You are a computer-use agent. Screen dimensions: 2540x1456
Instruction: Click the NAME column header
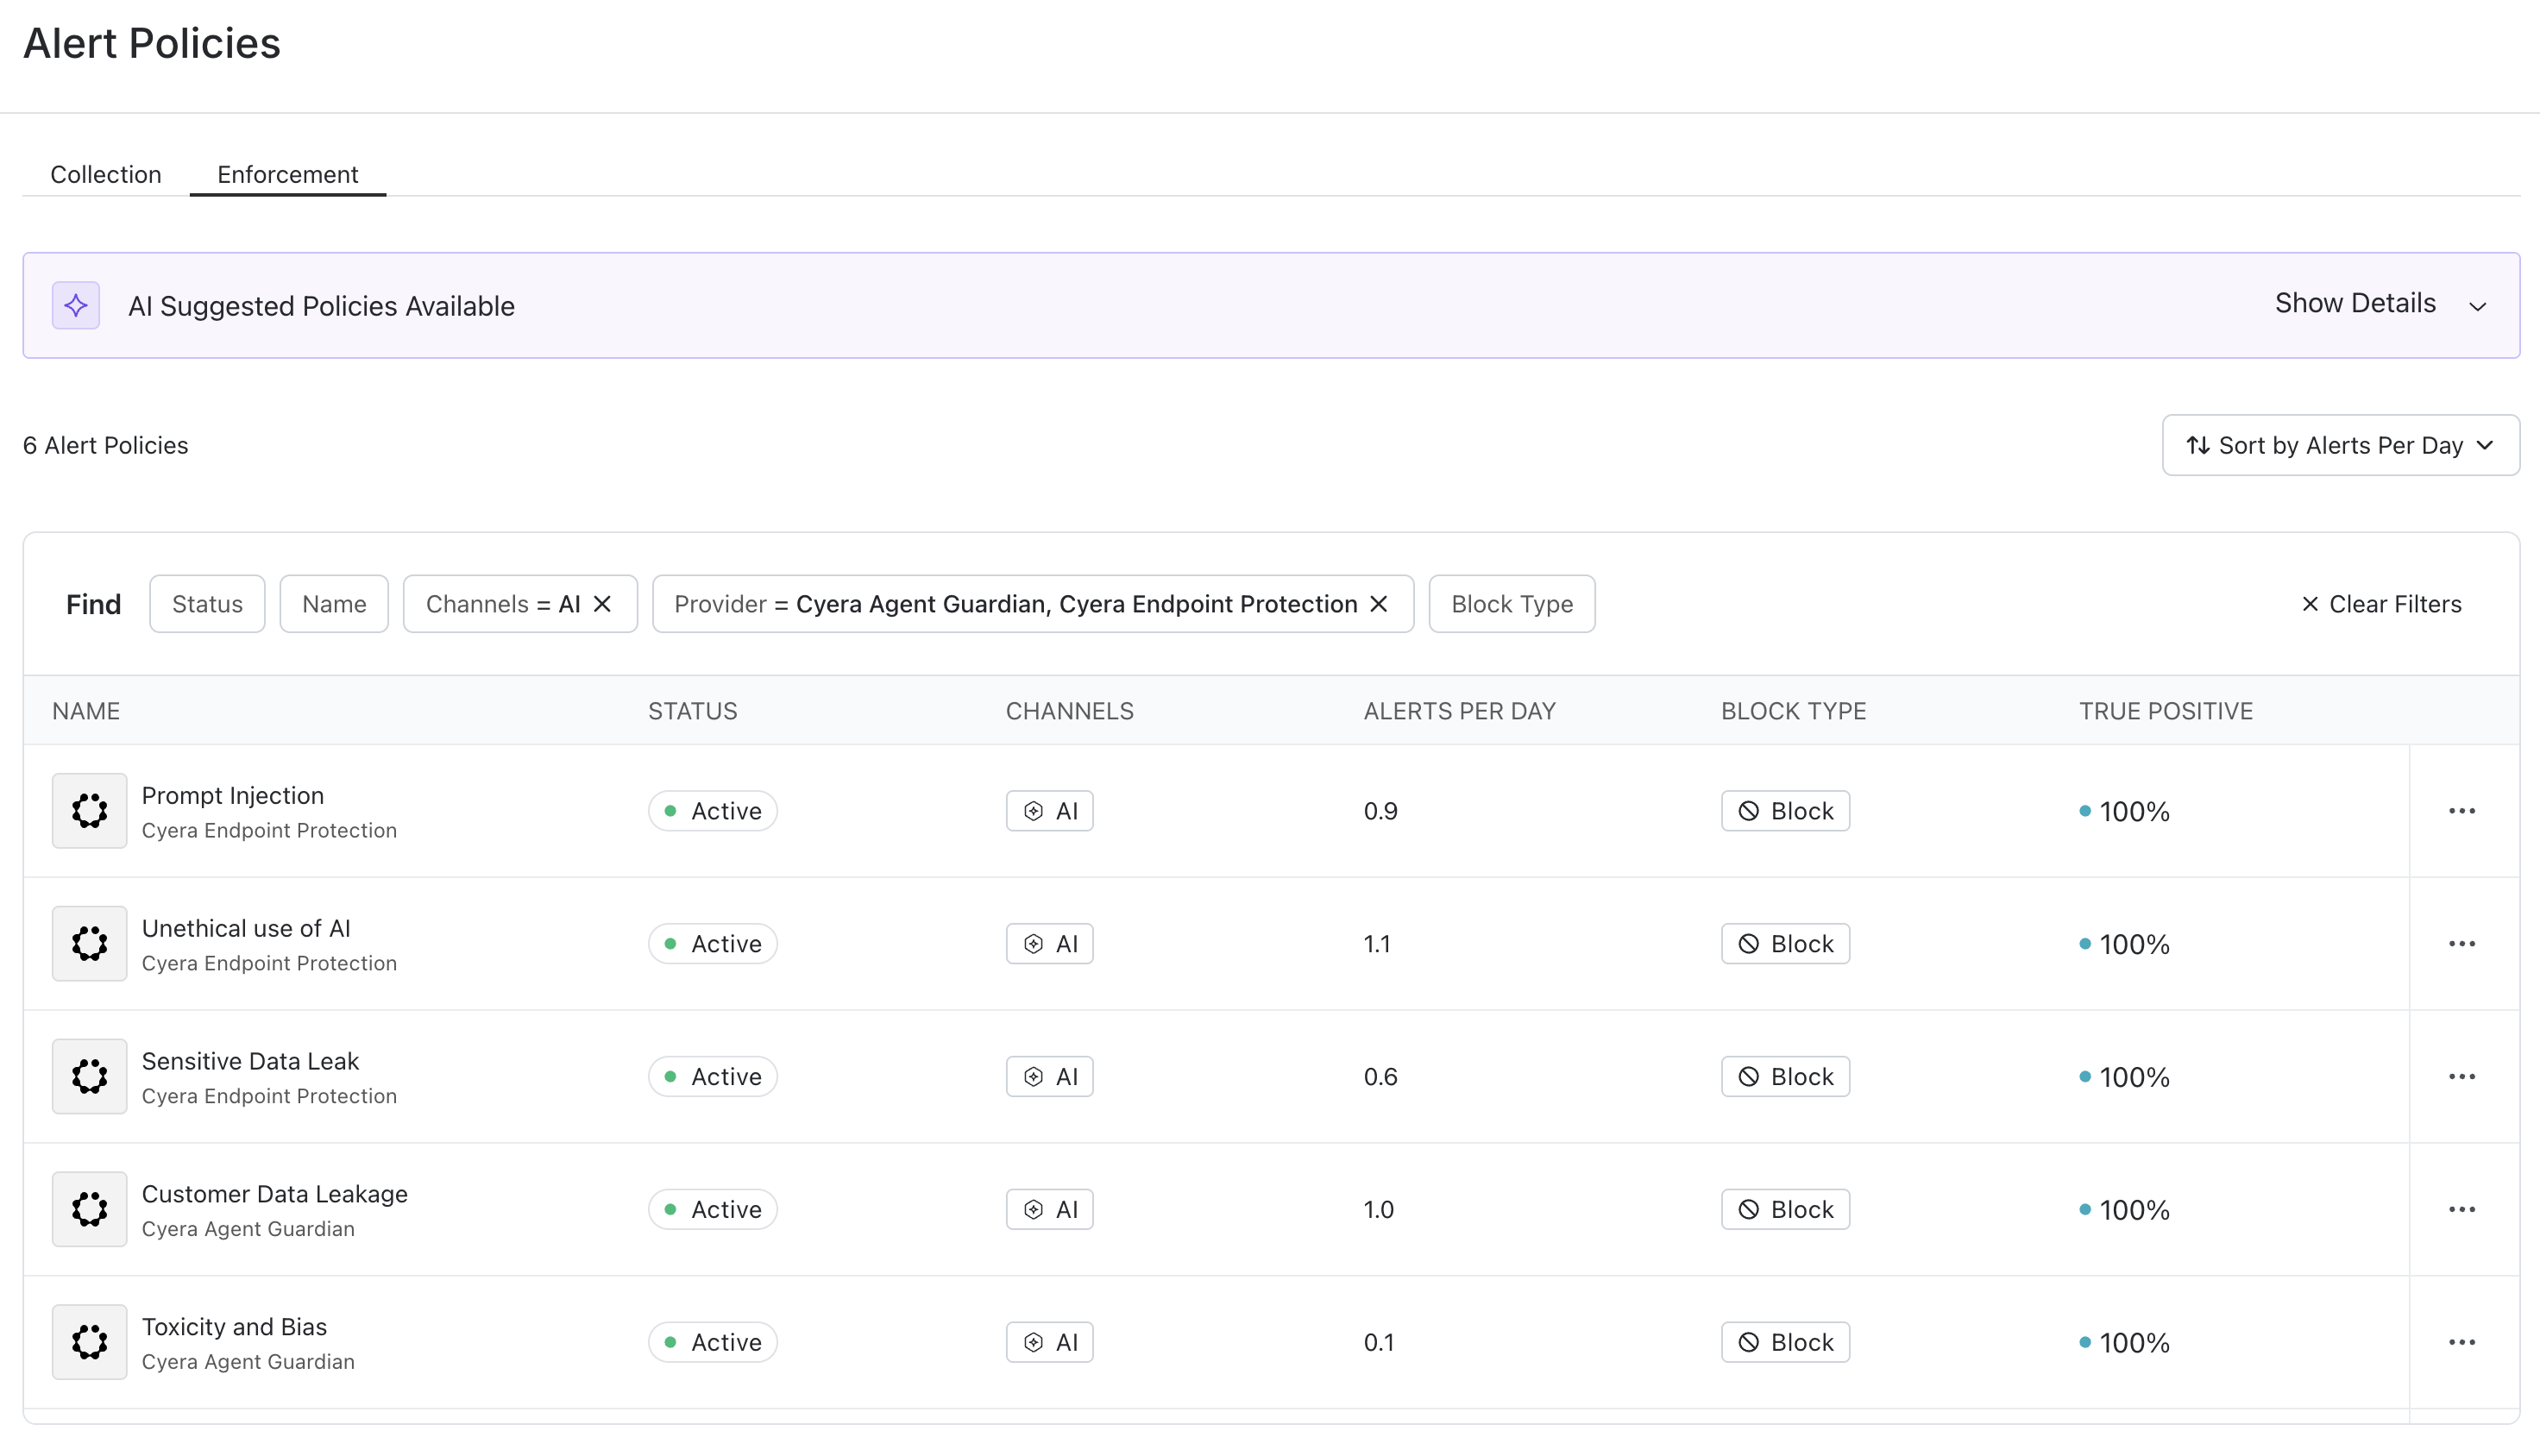coord(86,711)
